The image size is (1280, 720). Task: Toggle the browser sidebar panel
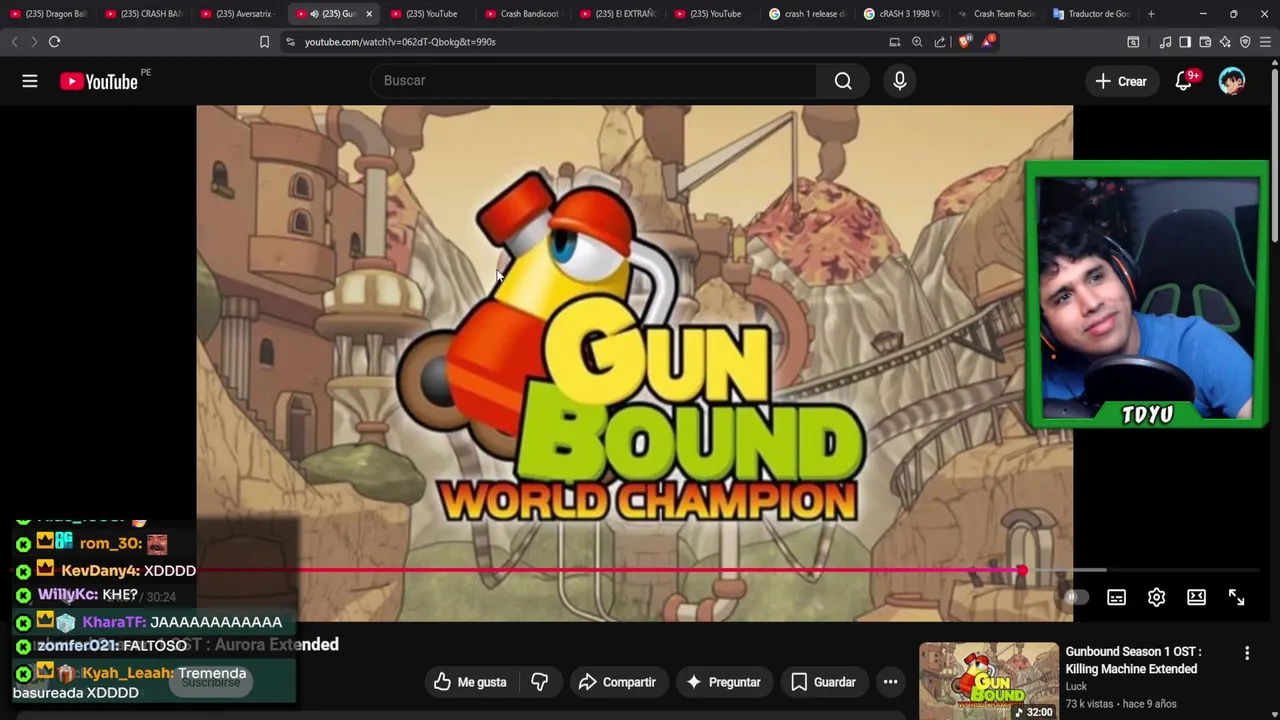point(1185,42)
